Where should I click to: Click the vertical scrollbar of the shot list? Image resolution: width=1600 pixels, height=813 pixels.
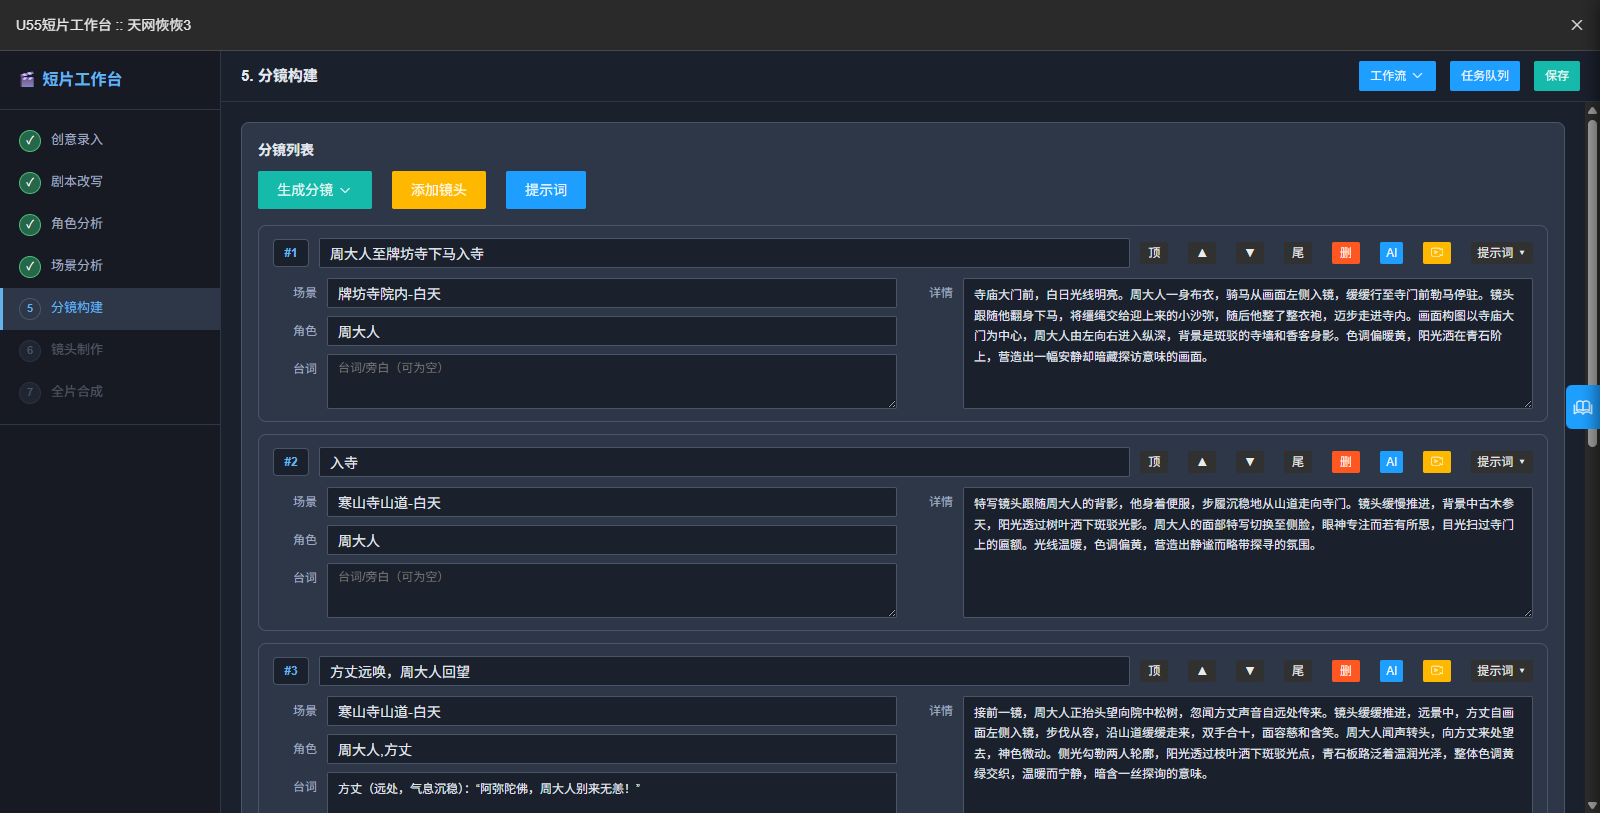pos(1592,285)
